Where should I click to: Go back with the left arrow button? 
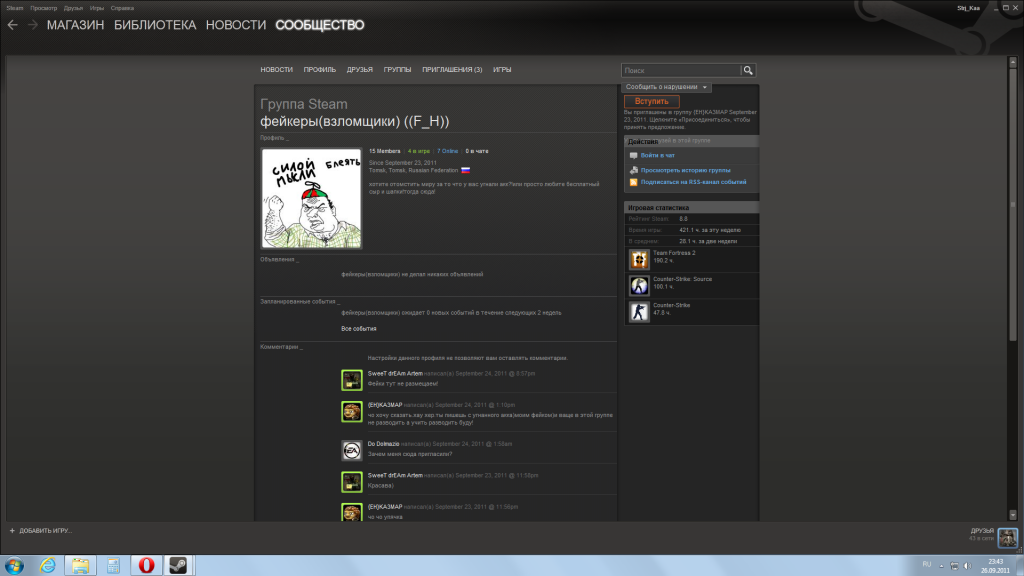coord(12,25)
